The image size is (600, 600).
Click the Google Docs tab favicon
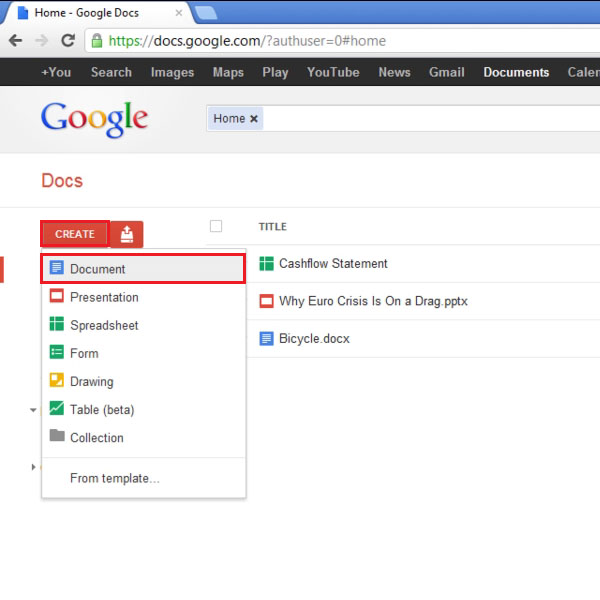click(23, 13)
